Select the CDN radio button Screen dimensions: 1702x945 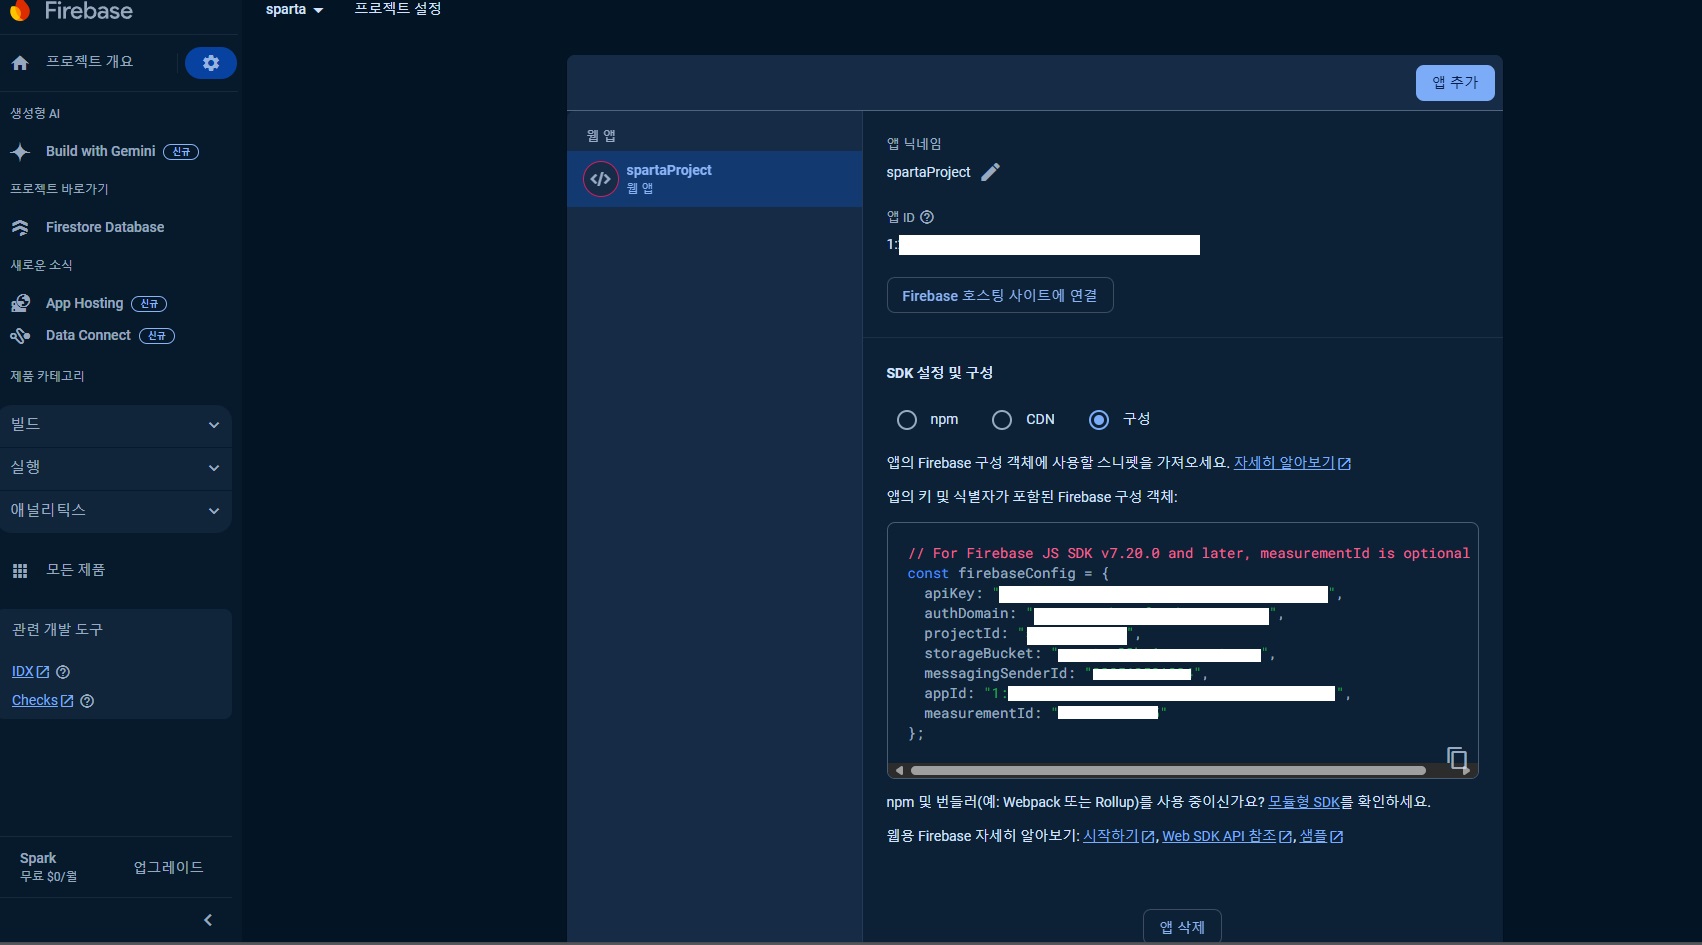1002,420
